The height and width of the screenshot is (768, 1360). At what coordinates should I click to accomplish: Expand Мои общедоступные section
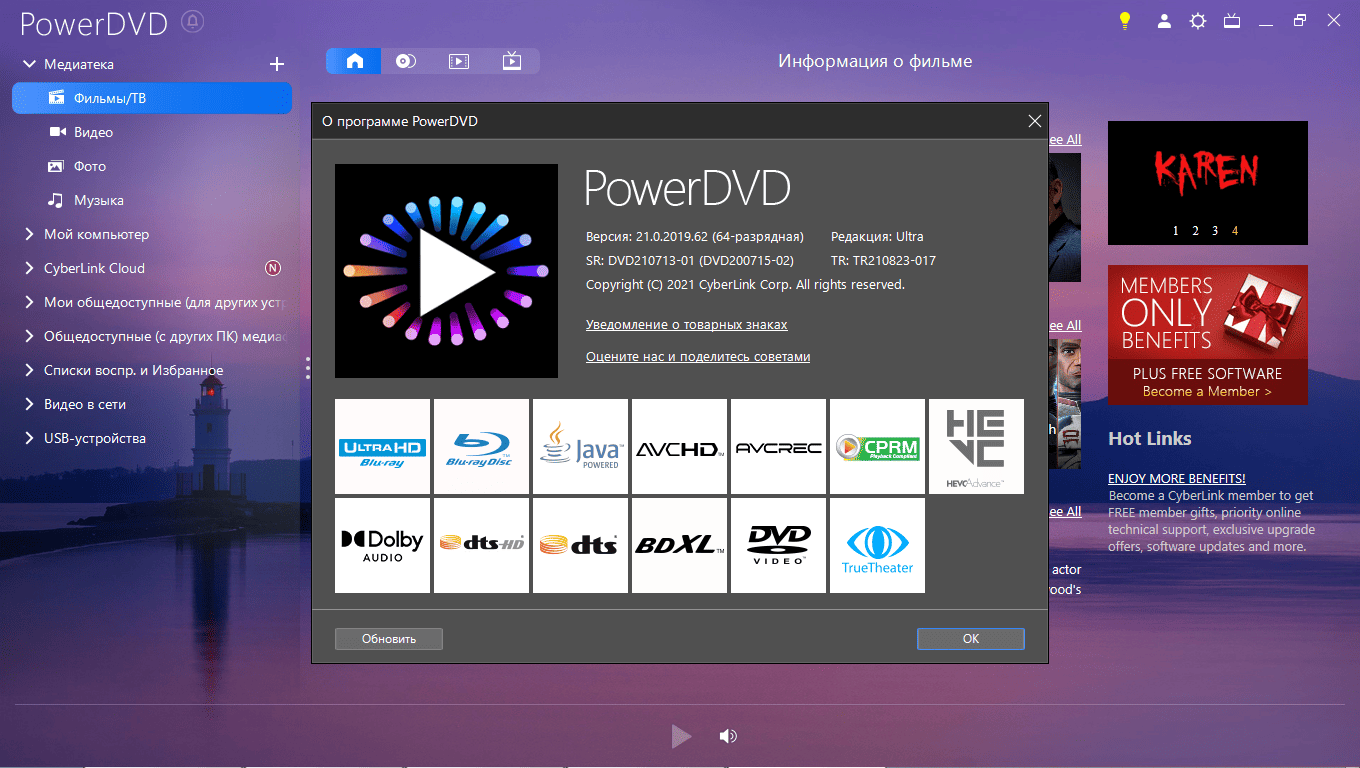(x=29, y=302)
